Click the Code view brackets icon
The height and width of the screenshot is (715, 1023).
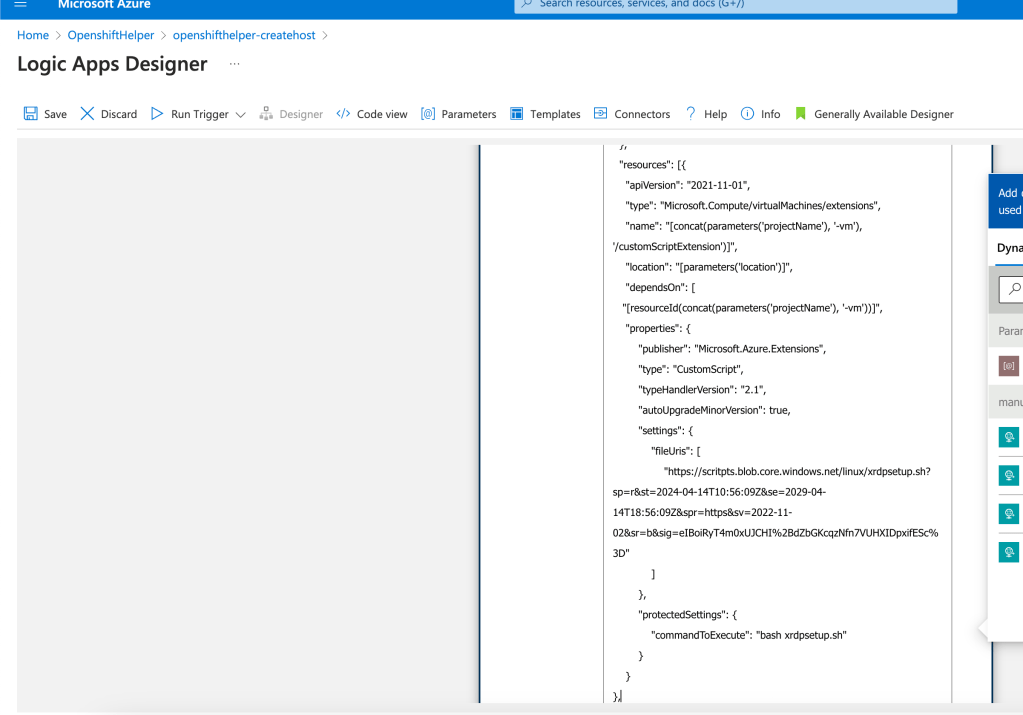click(343, 114)
